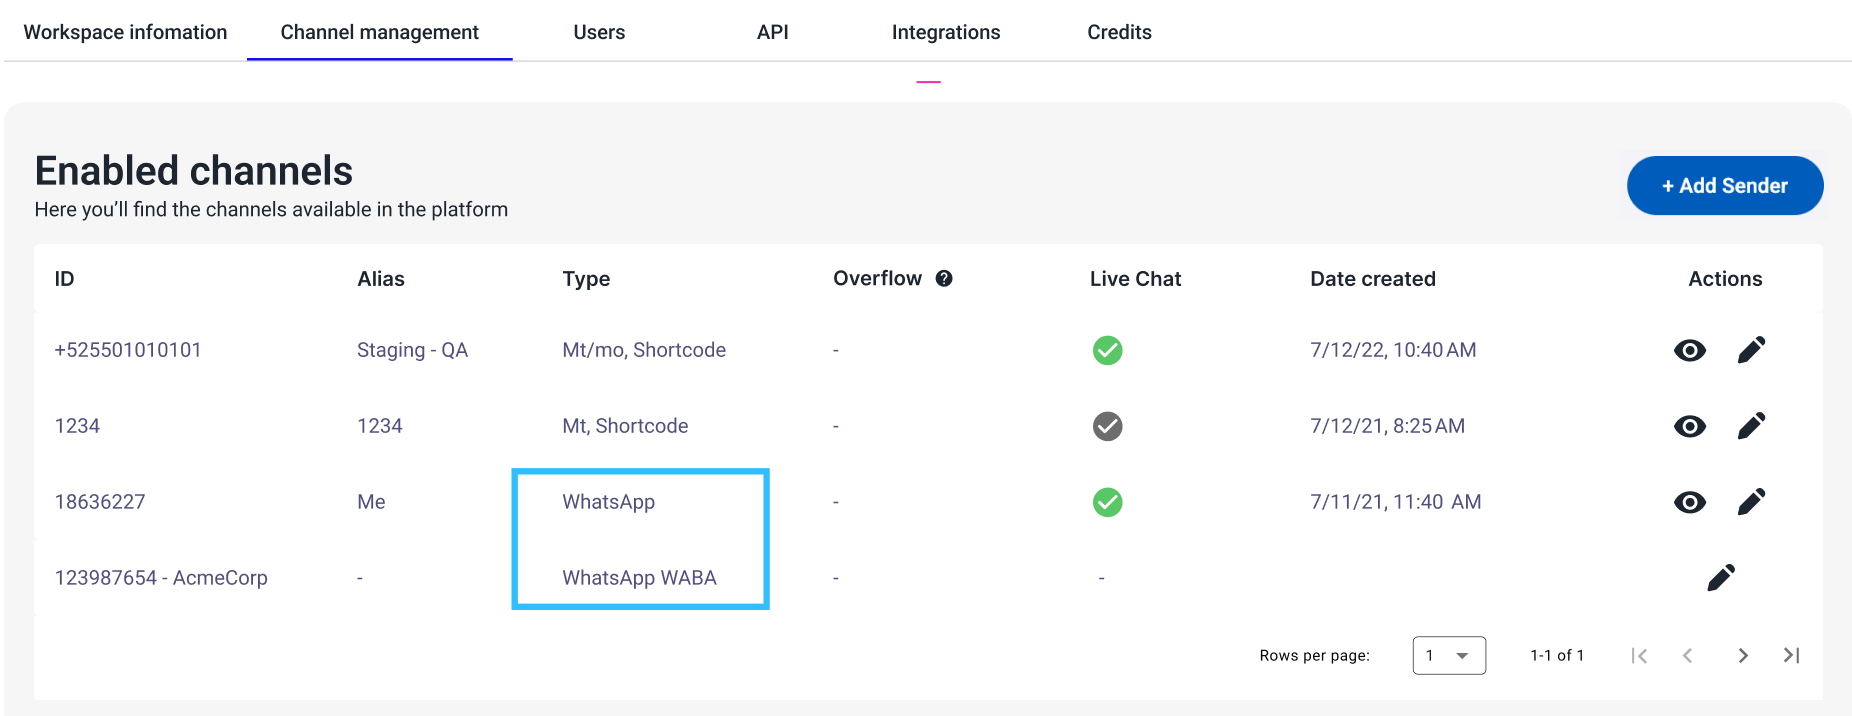Jump to the last page of channels
Screen dimensions: 1852x716
pyautogui.click(x=1791, y=655)
